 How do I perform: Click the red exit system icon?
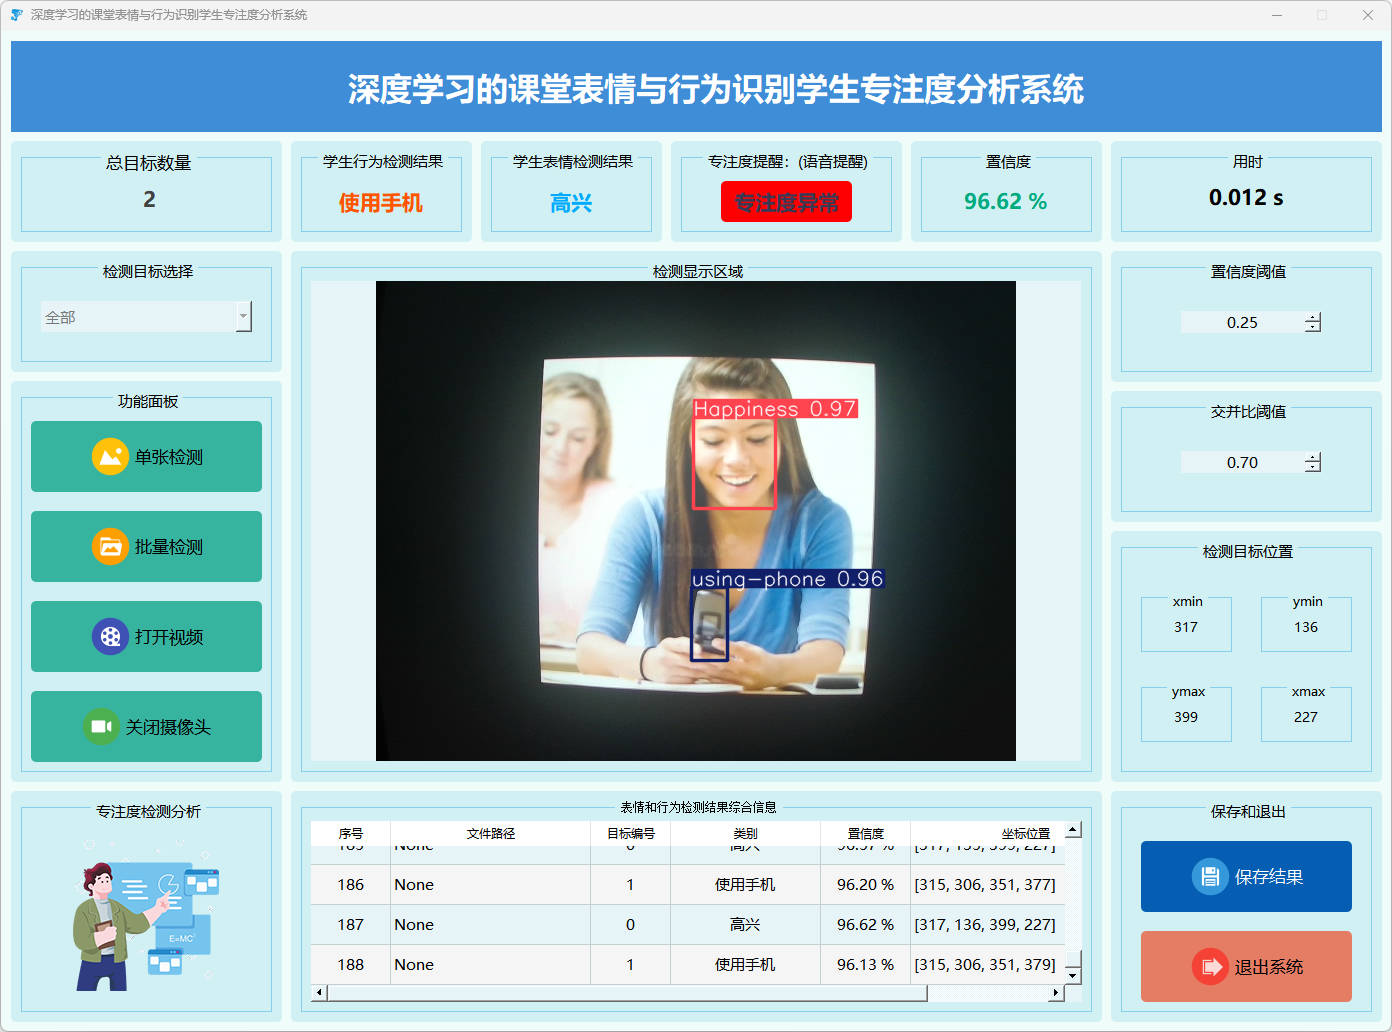point(1210,967)
